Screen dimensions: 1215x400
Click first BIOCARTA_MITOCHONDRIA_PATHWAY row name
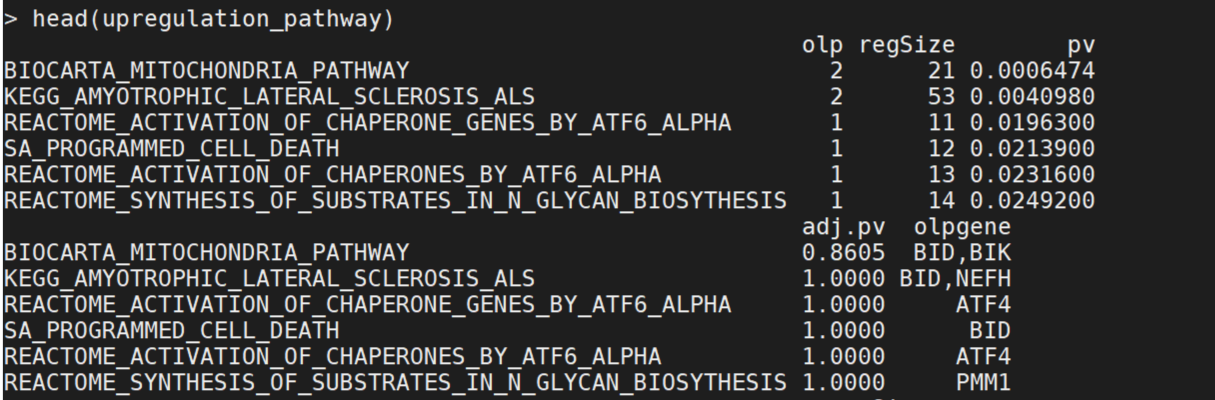coord(206,72)
